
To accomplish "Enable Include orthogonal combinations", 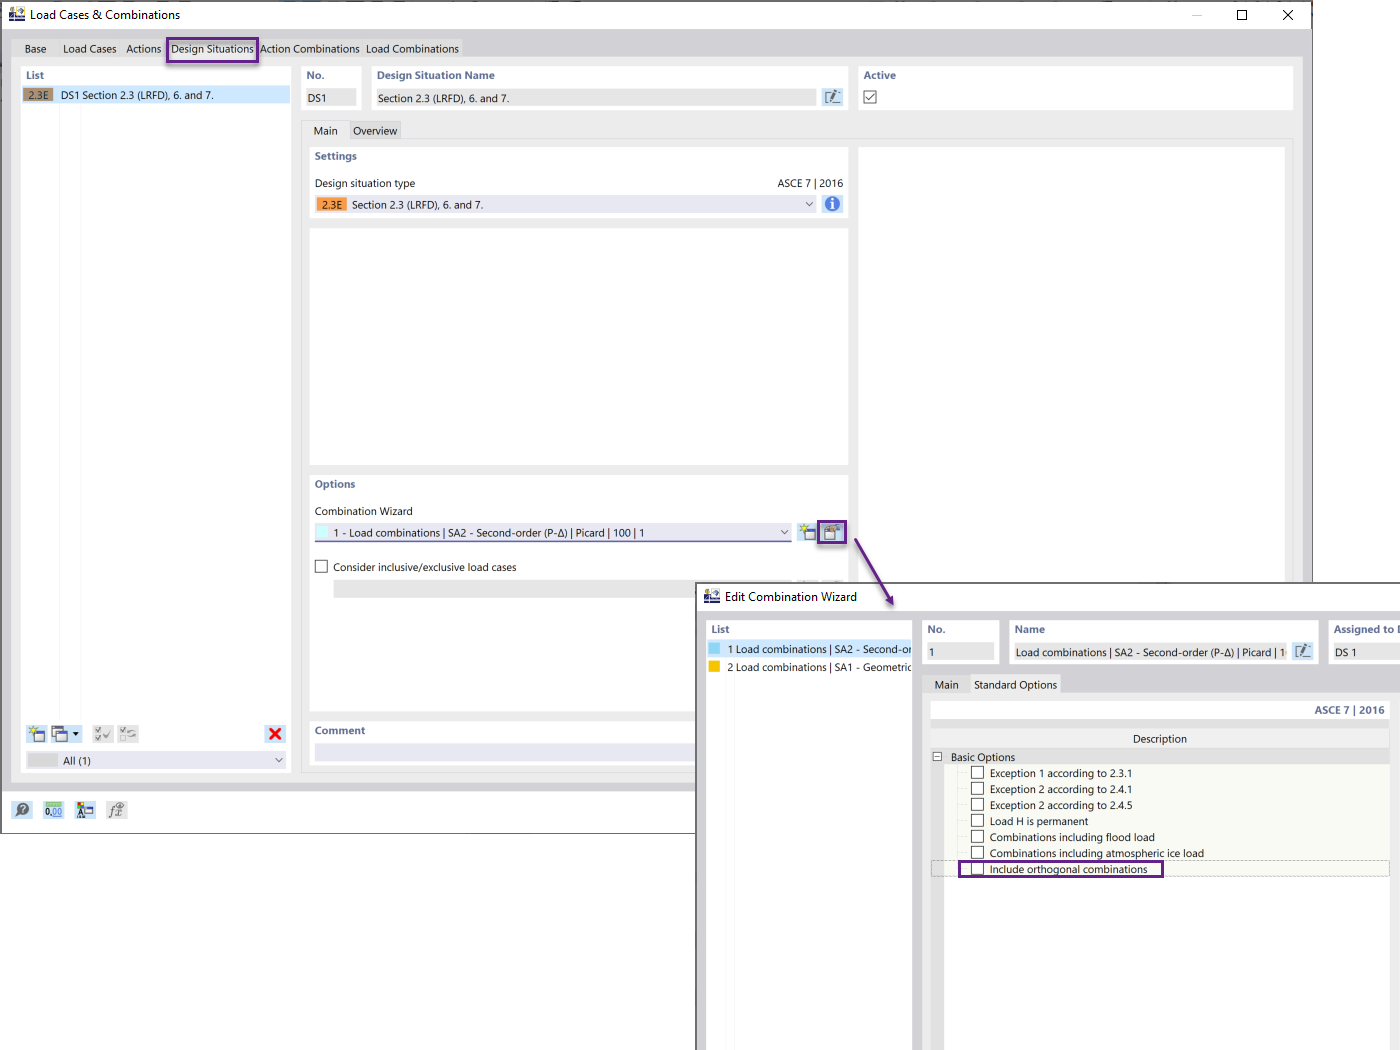I will 978,869.
